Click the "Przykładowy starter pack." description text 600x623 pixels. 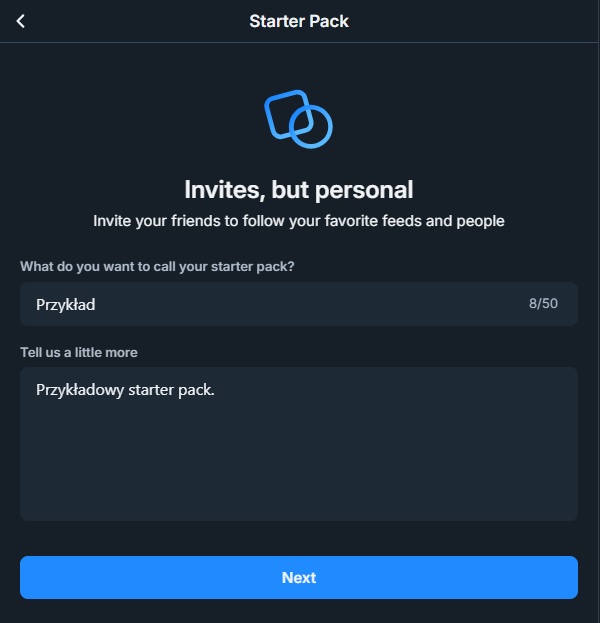pos(125,389)
